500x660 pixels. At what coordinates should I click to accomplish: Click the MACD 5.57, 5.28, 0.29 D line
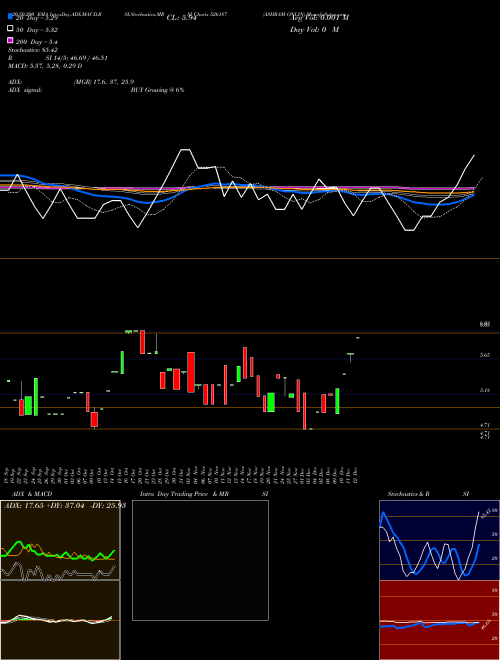point(45,66)
